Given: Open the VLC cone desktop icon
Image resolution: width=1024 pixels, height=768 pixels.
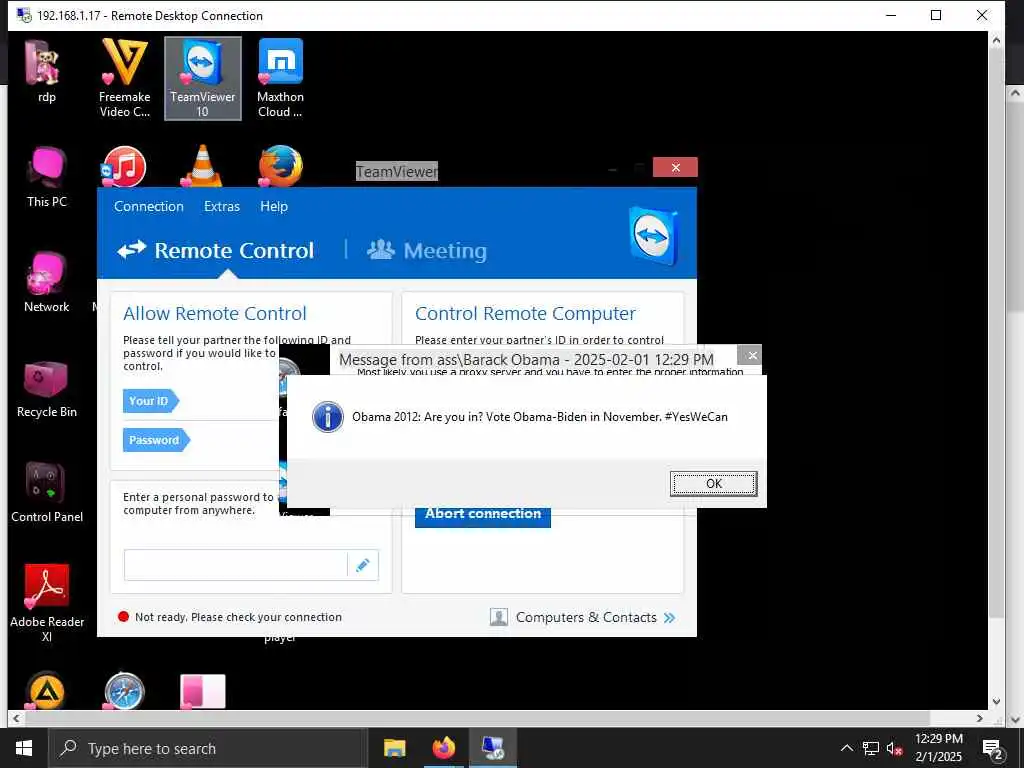Looking at the screenshot, I should (202, 166).
